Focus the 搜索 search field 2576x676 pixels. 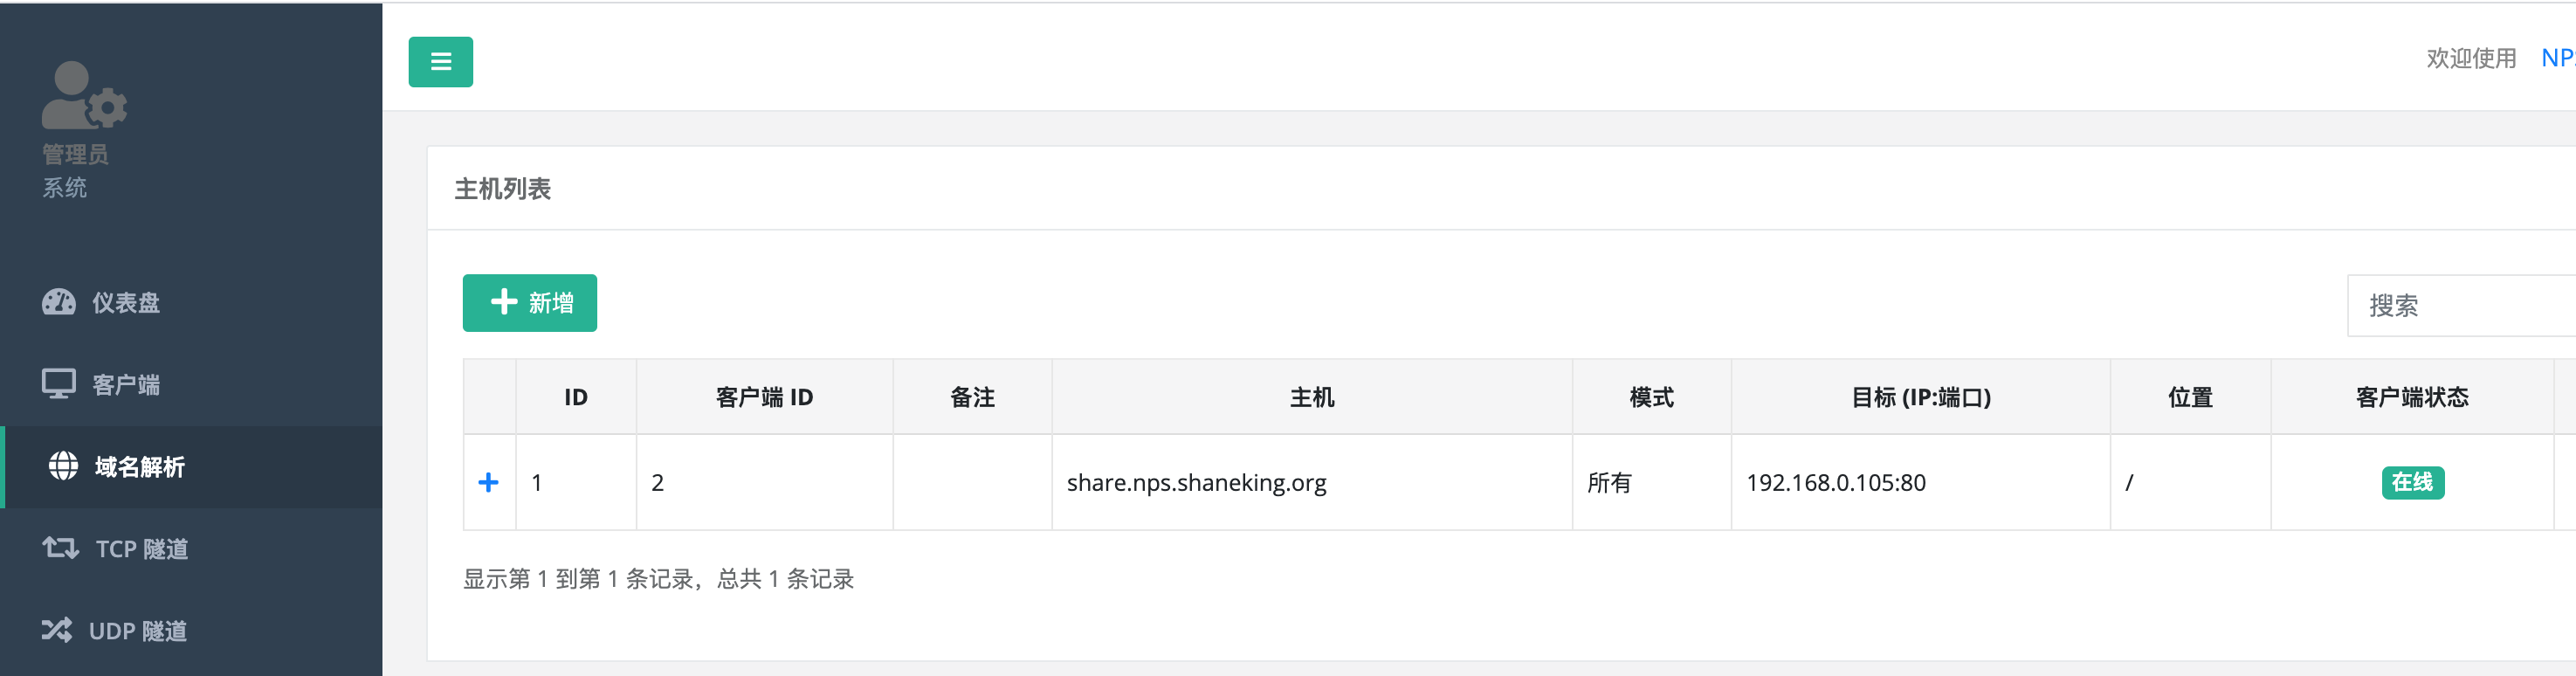pos(2461,306)
